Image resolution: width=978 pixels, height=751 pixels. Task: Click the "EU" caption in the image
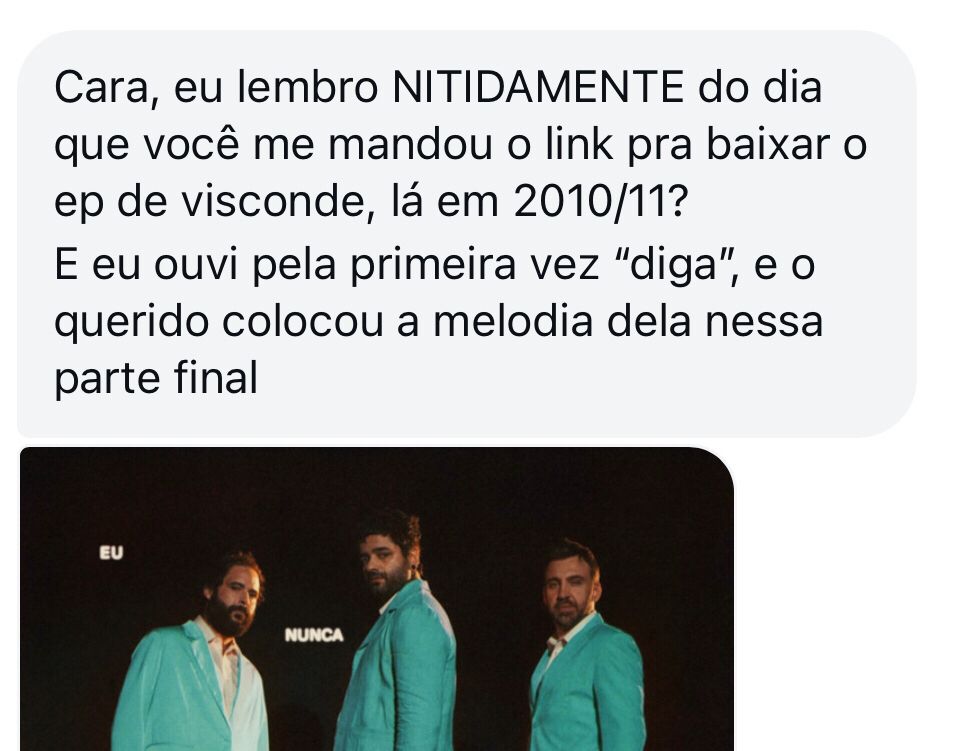point(112,553)
